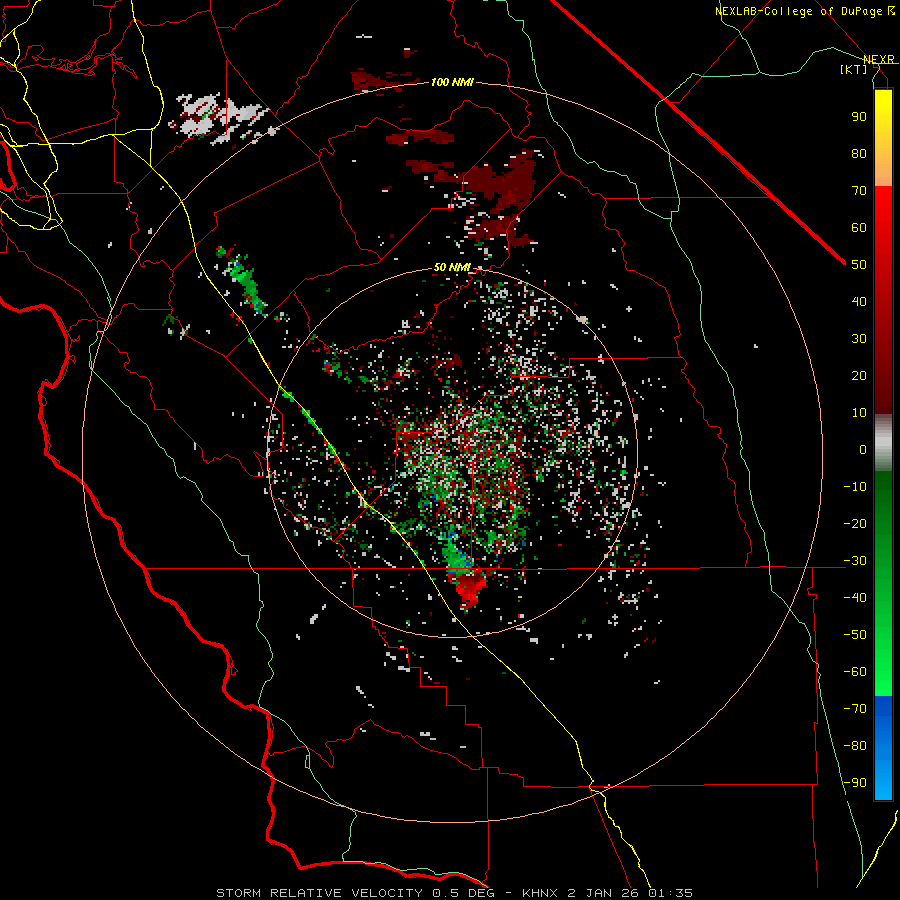The width and height of the screenshot is (900, 900).
Task: Click the 10 value on the velocity scale
Action: 859,413
